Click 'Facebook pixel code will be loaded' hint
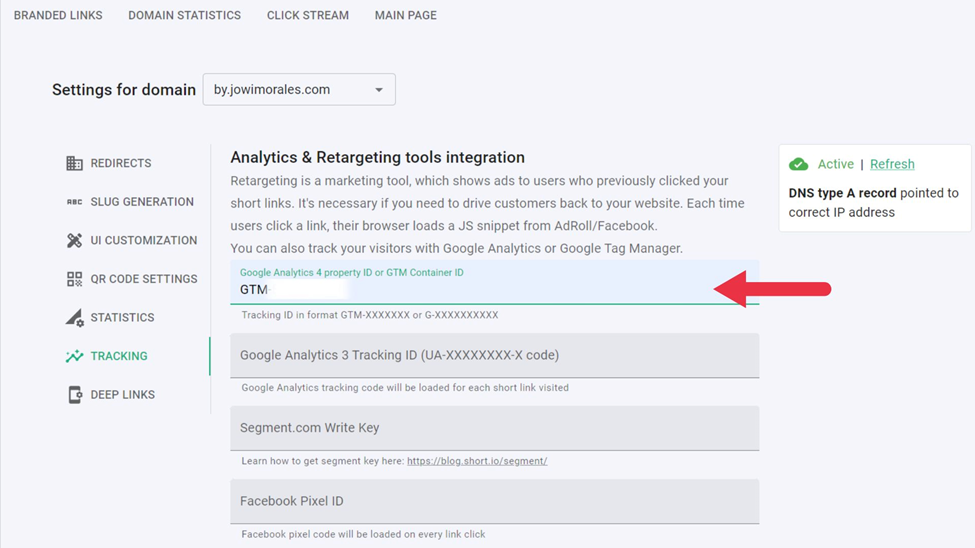This screenshot has width=975, height=548. pyautogui.click(x=363, y=534)
